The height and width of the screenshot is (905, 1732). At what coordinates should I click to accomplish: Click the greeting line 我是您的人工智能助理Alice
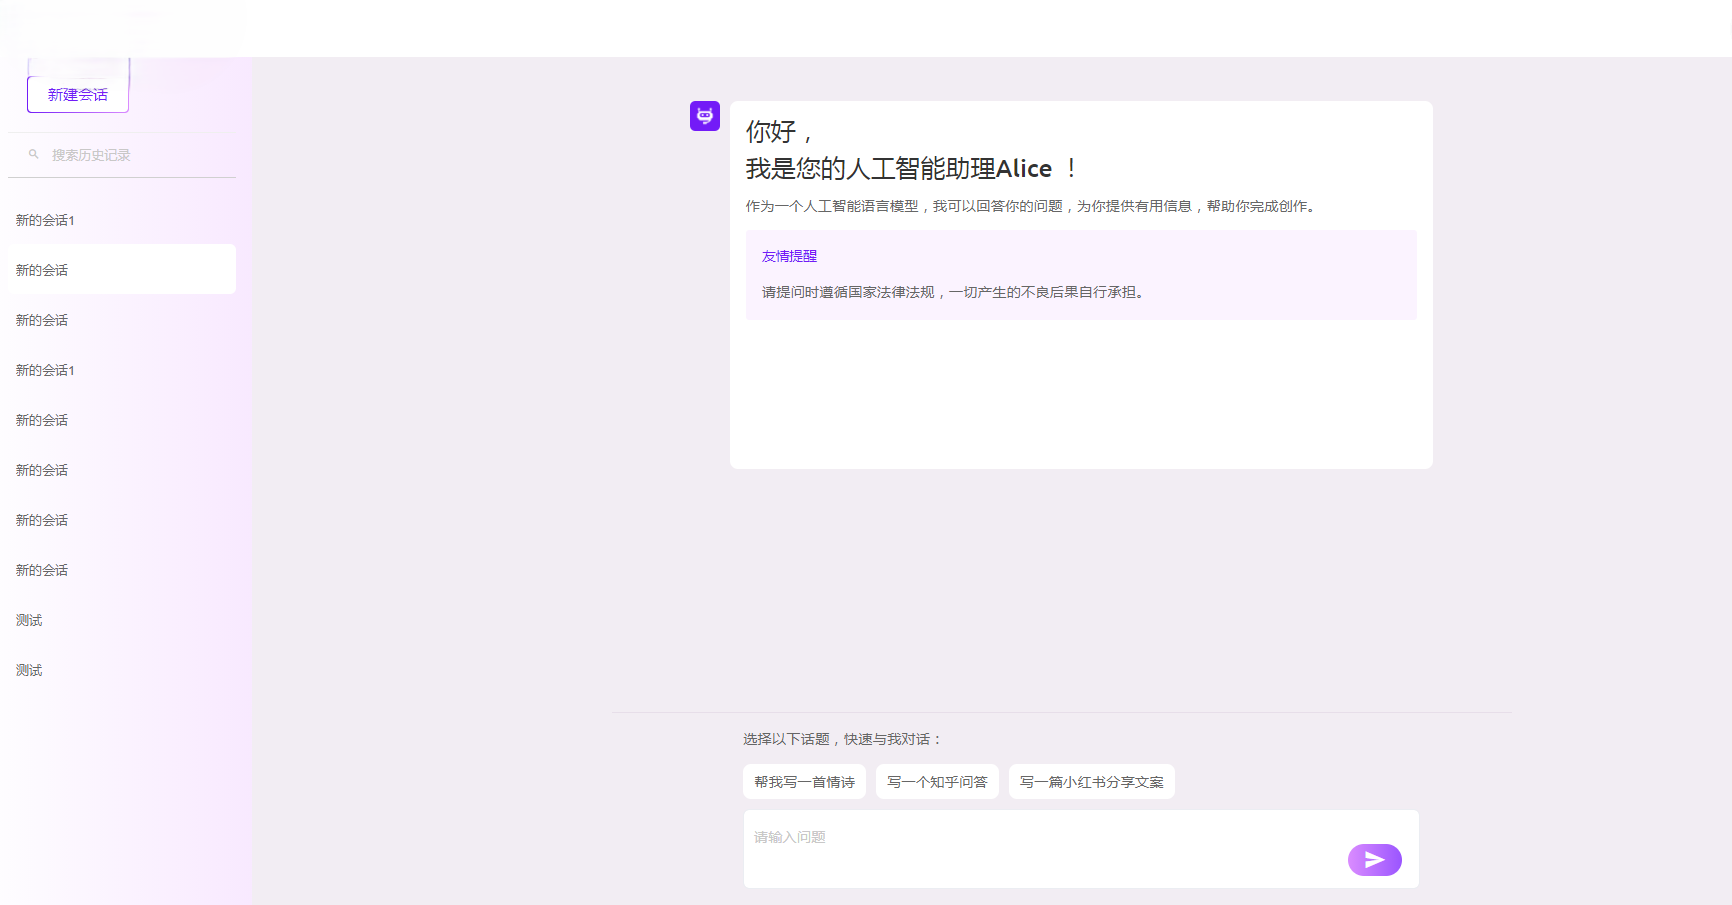(x=912, y=168)
